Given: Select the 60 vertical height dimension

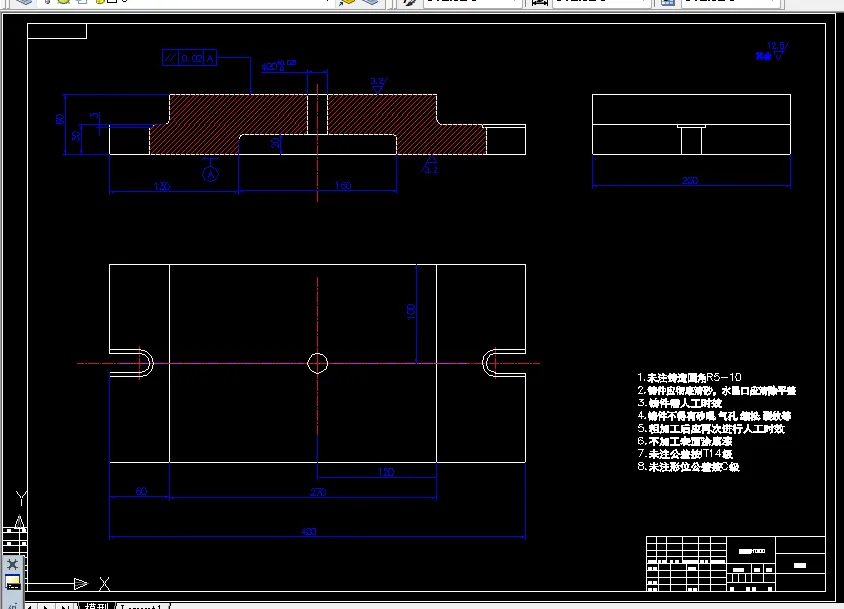Looking at the screenshot, I should click(x=59, y=119).
